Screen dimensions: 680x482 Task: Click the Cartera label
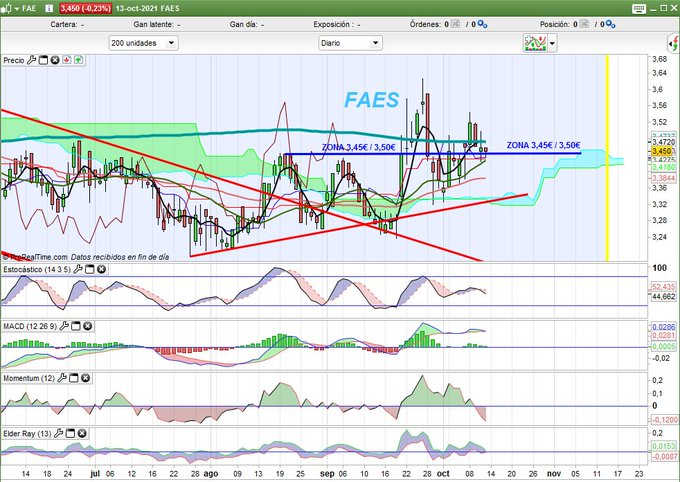pos(63,24)
